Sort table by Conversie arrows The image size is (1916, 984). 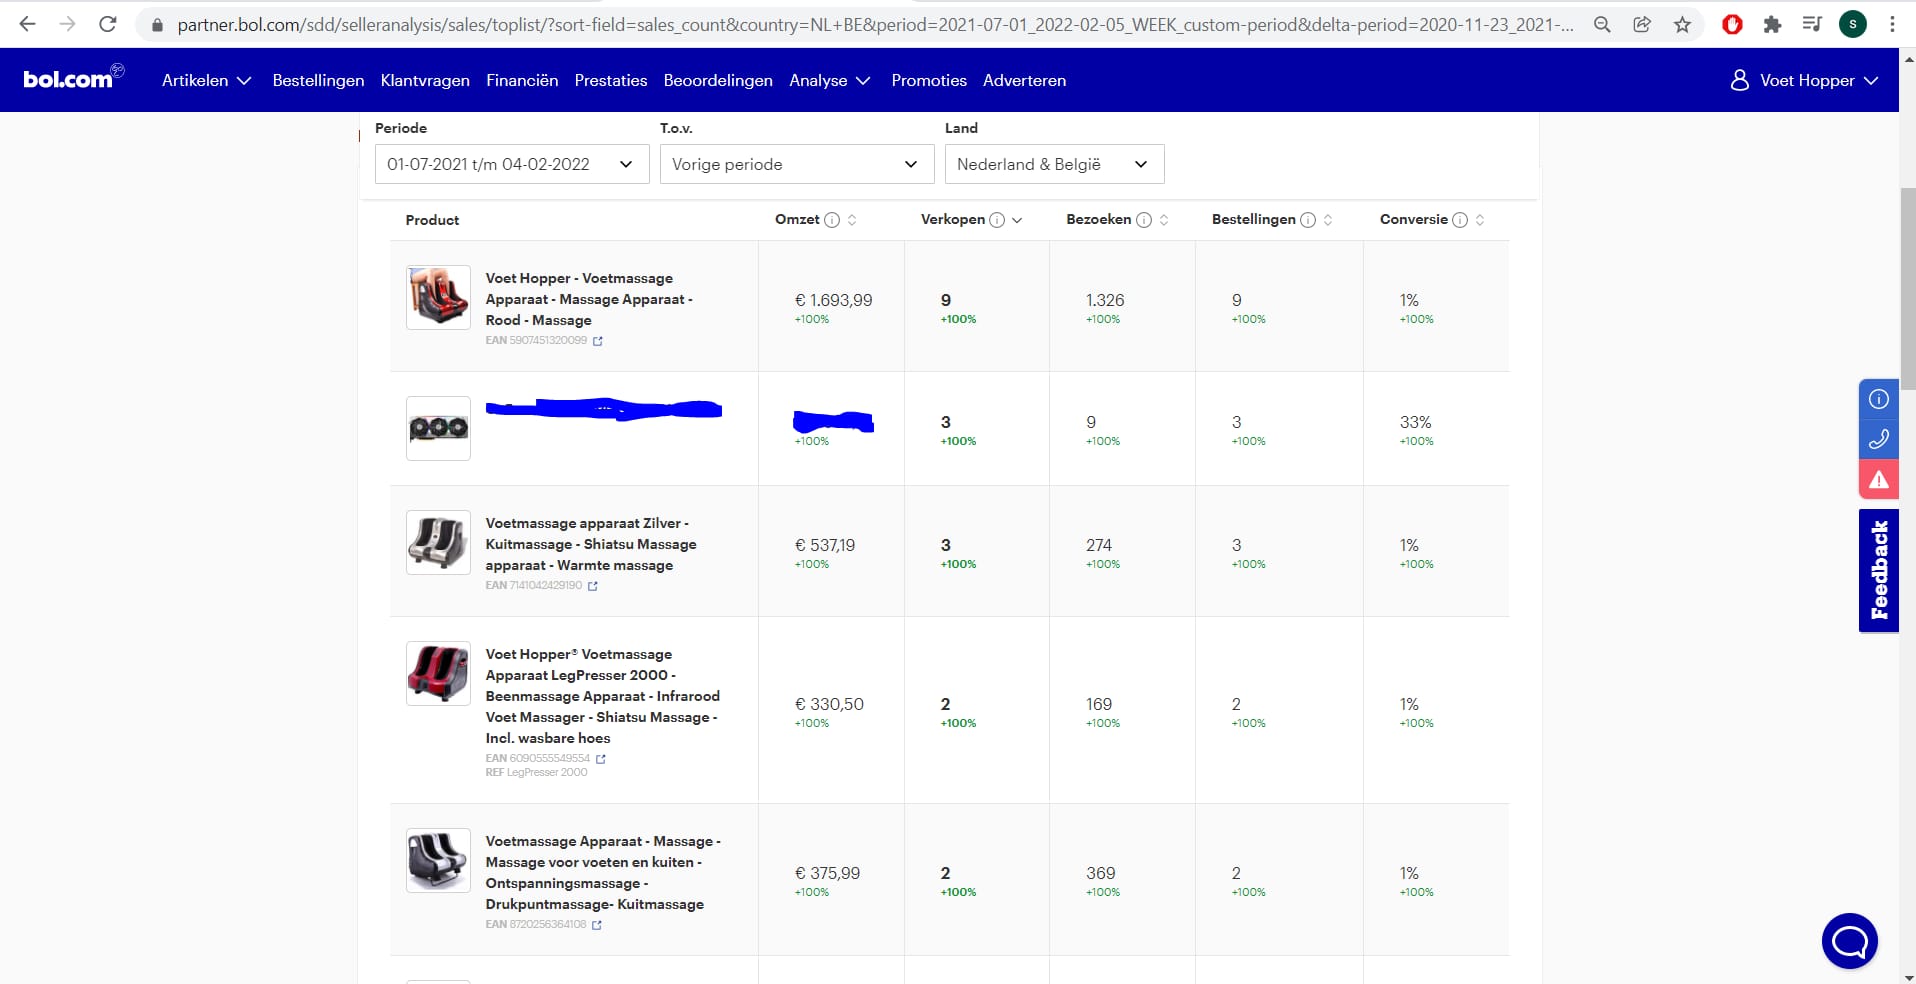pyautogui.click(x=1480, y=220)
